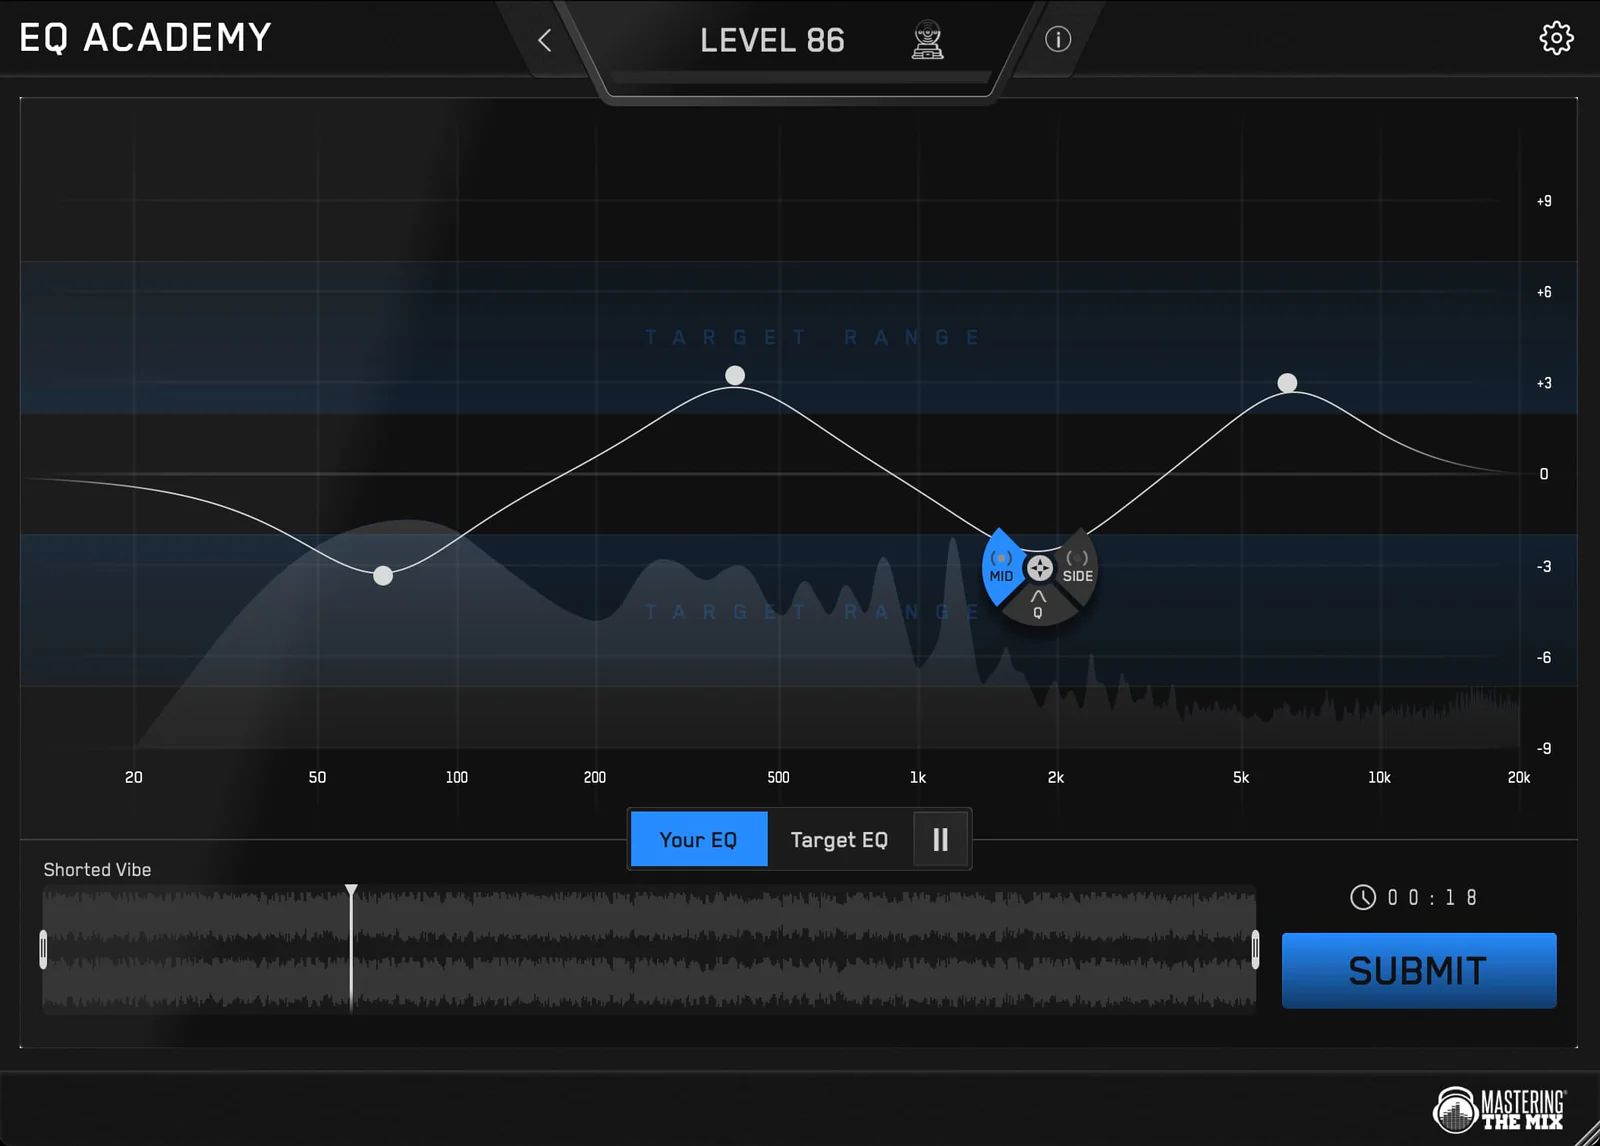Click the clock icon next to the timer

[x=1365, y=897]
